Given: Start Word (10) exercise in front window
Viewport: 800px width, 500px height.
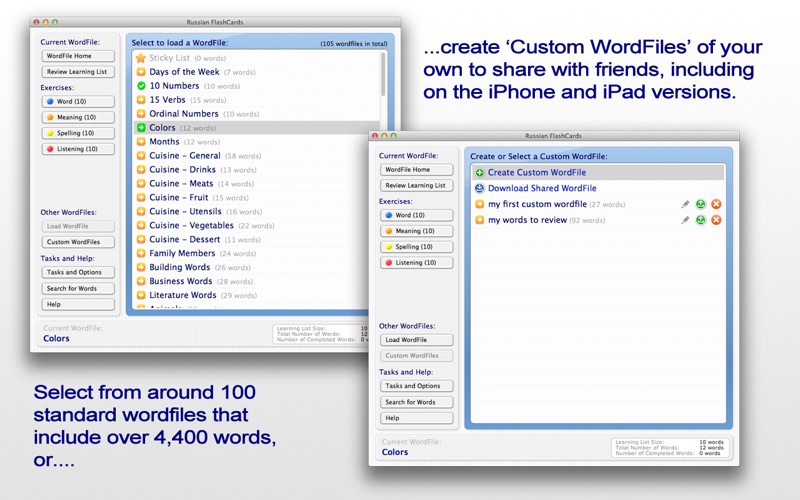Looking at the screenshot, I should (416, 215).
